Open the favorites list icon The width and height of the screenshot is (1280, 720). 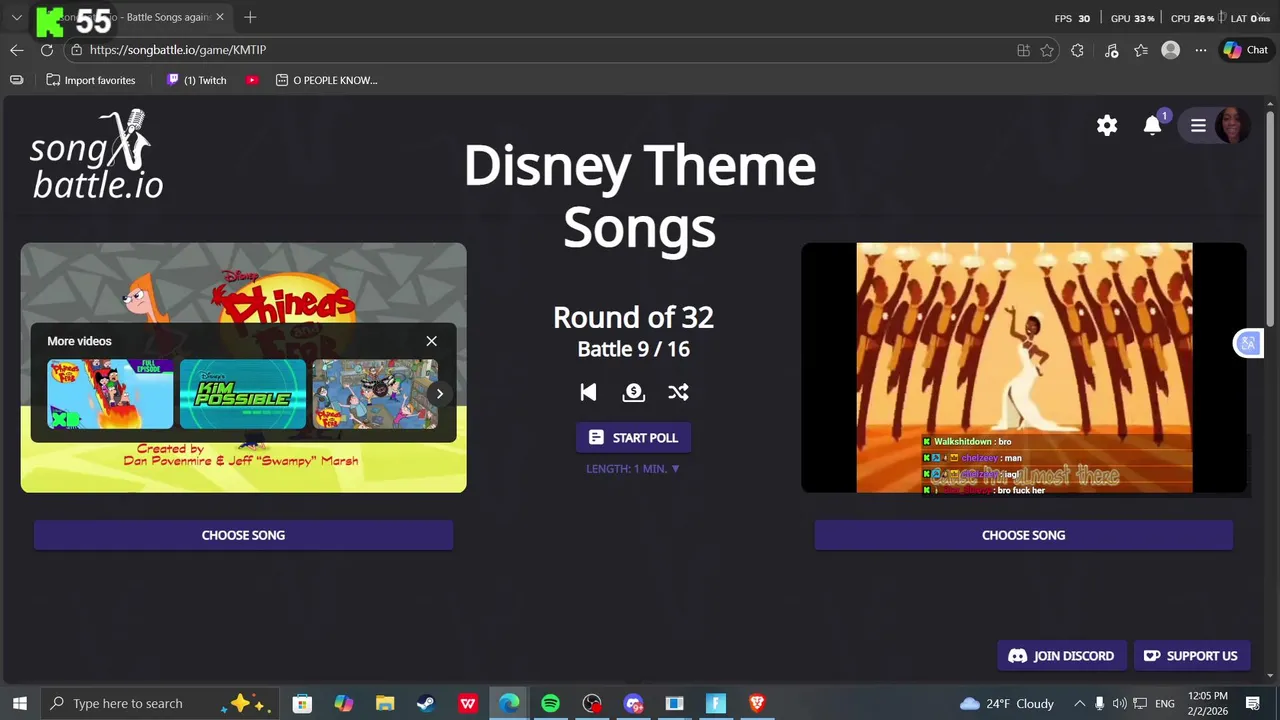pos(1141,50)
